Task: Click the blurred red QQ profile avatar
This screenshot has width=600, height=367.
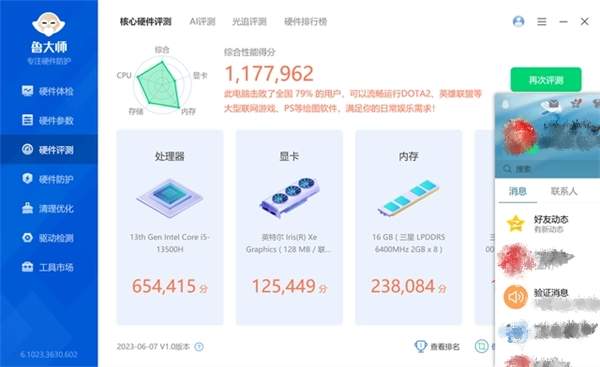Action: click(x=519, y=137)
